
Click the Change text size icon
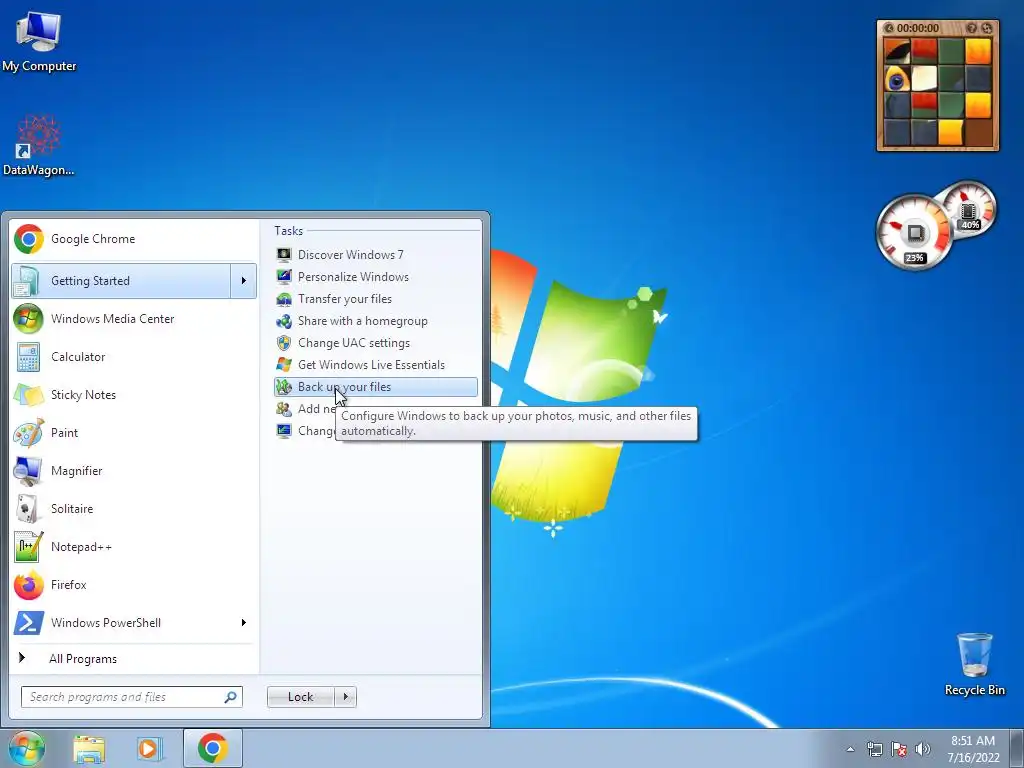[283, 431]
